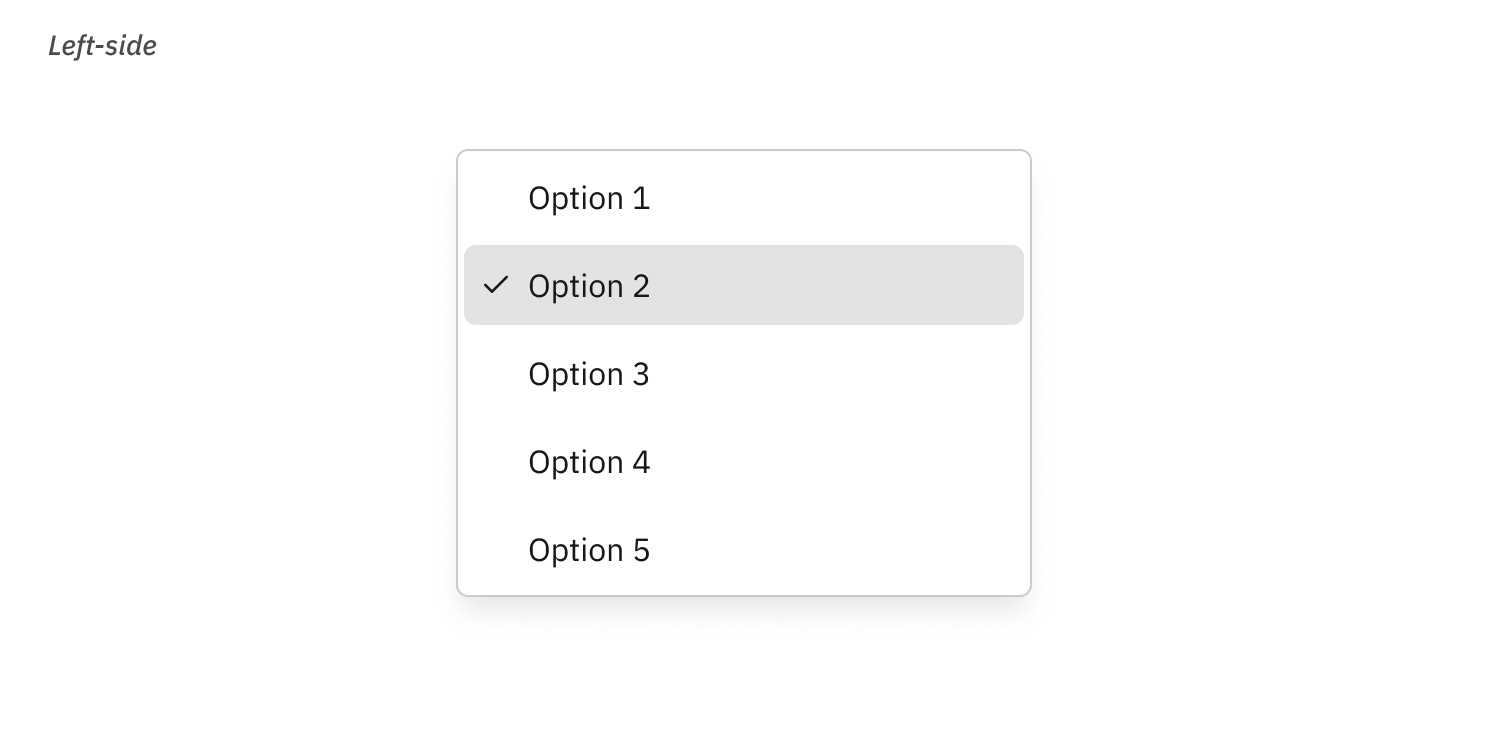Click the numeral 3 in Option 3
1488x745 pixels.
pos(641,374)
